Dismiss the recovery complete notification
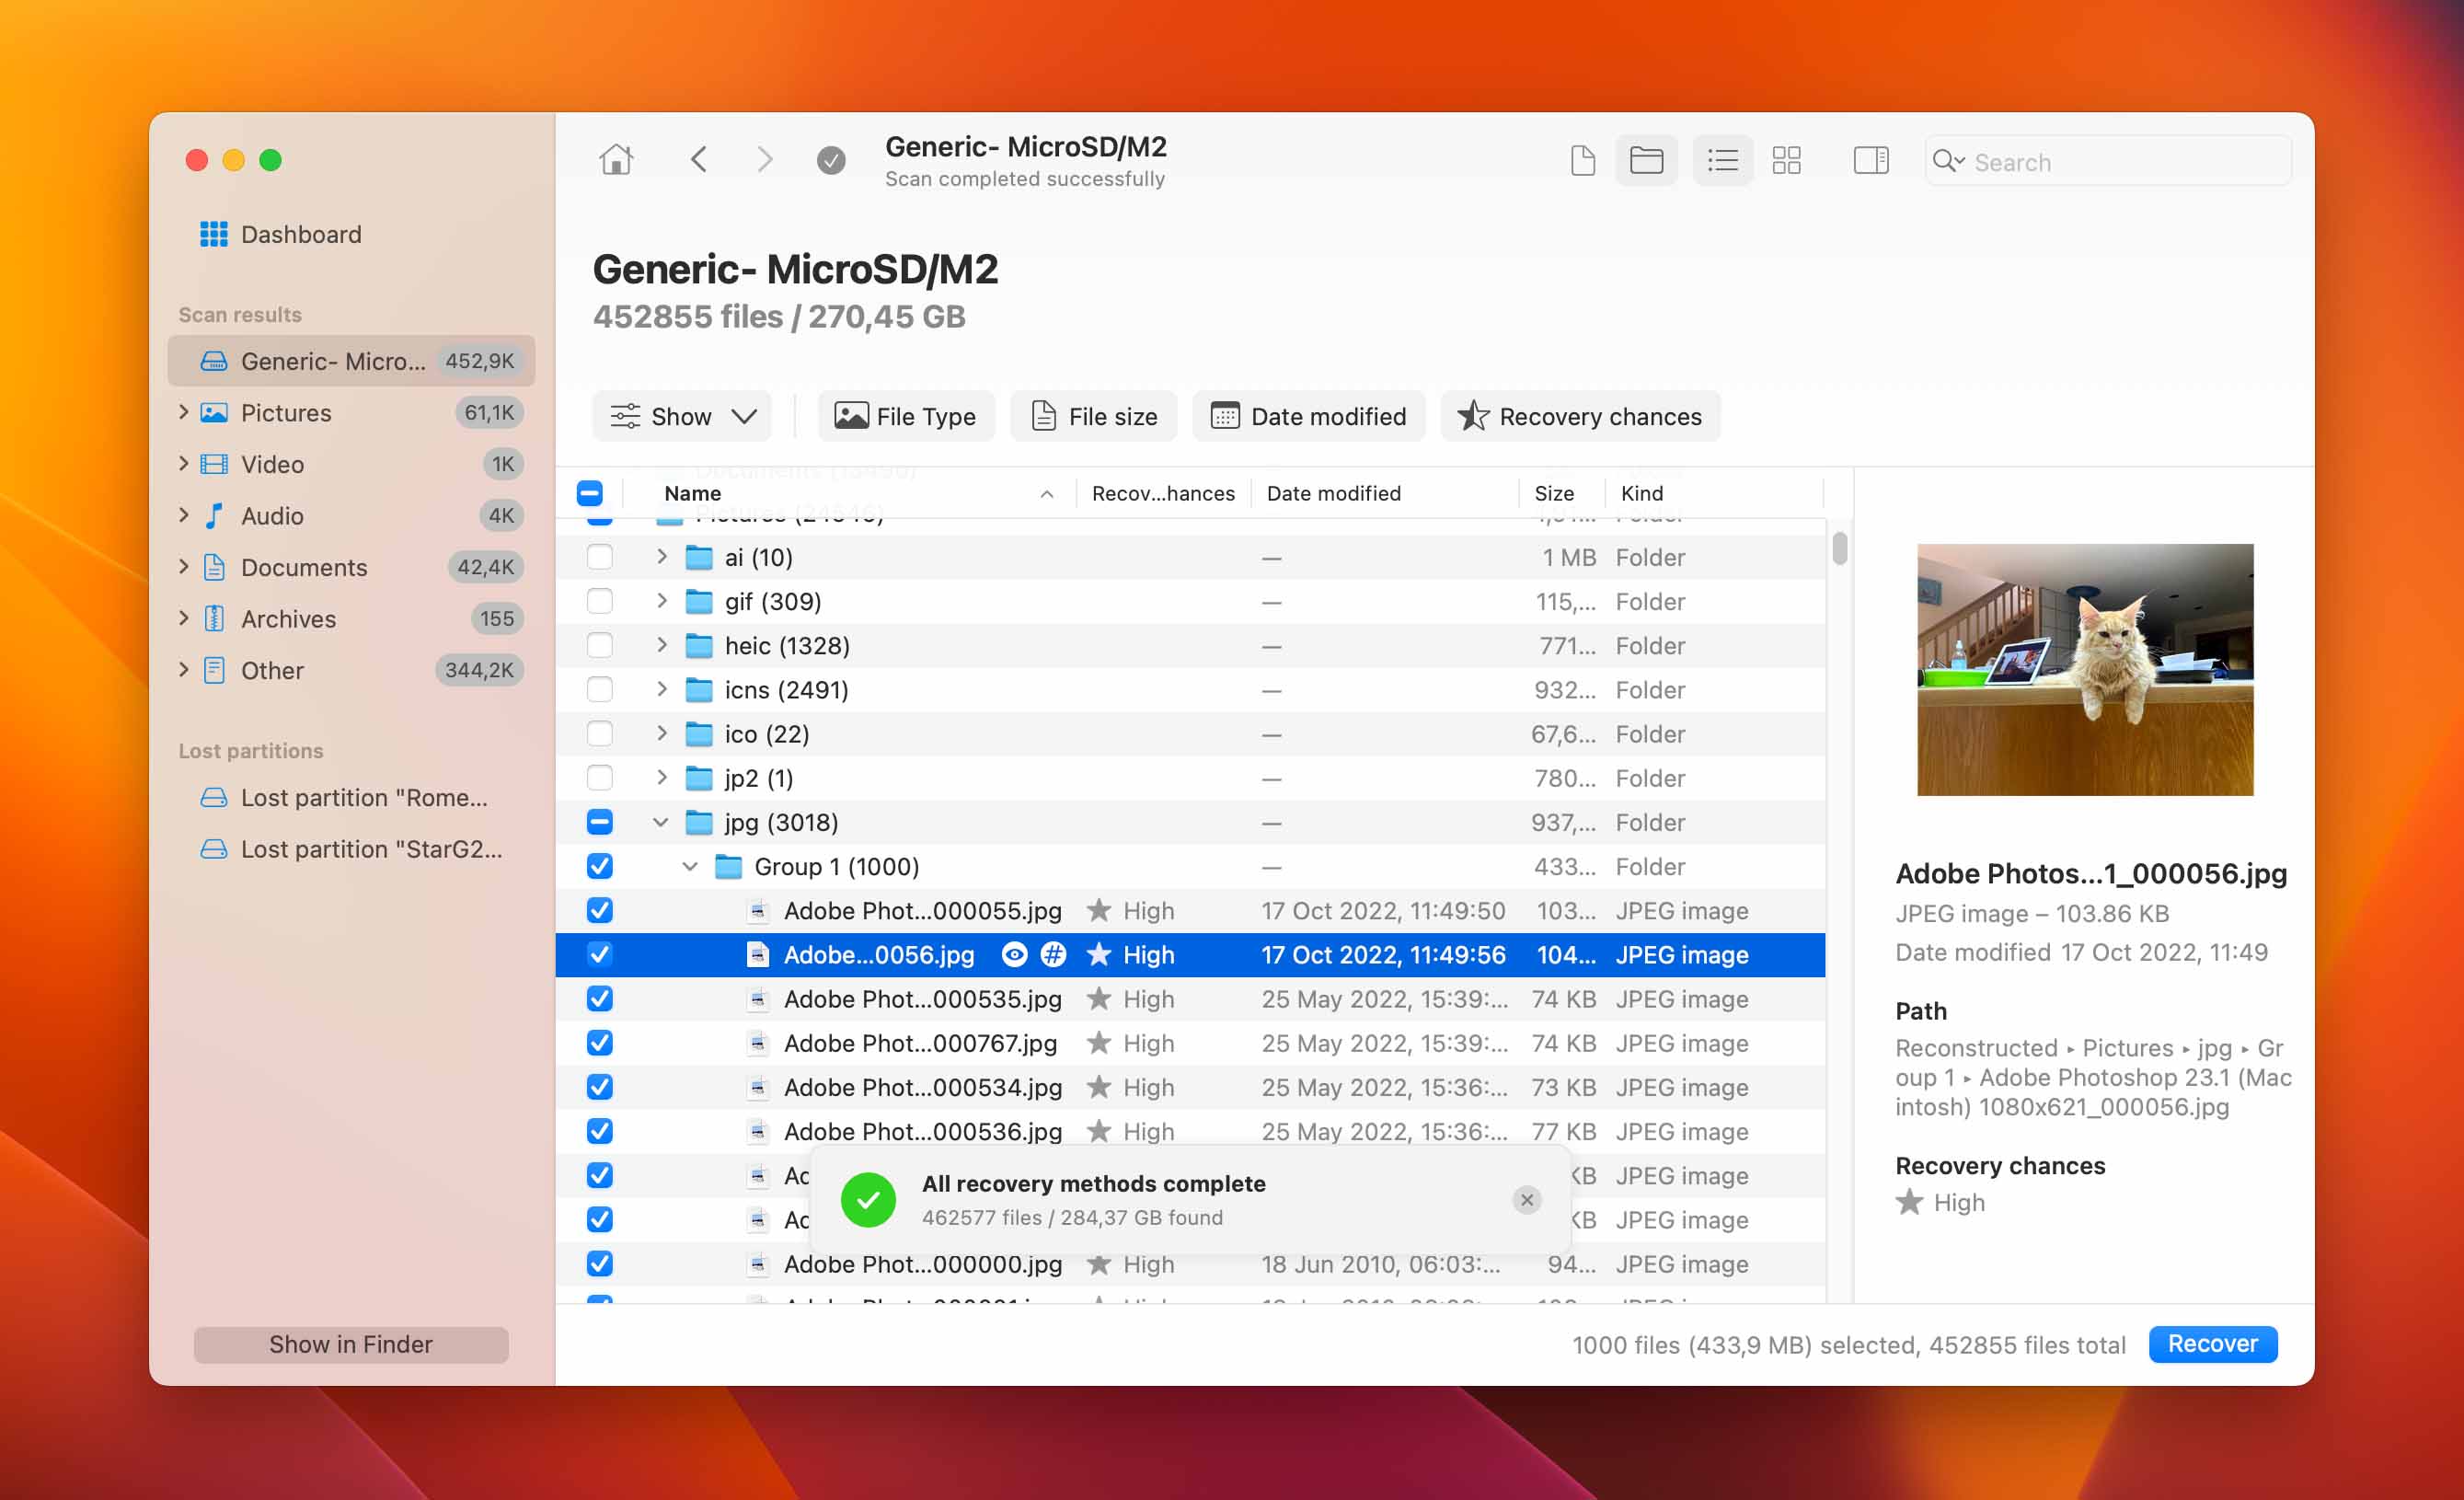The height and width of the screenshot is (1500, 2464). coord(1526,1199)
